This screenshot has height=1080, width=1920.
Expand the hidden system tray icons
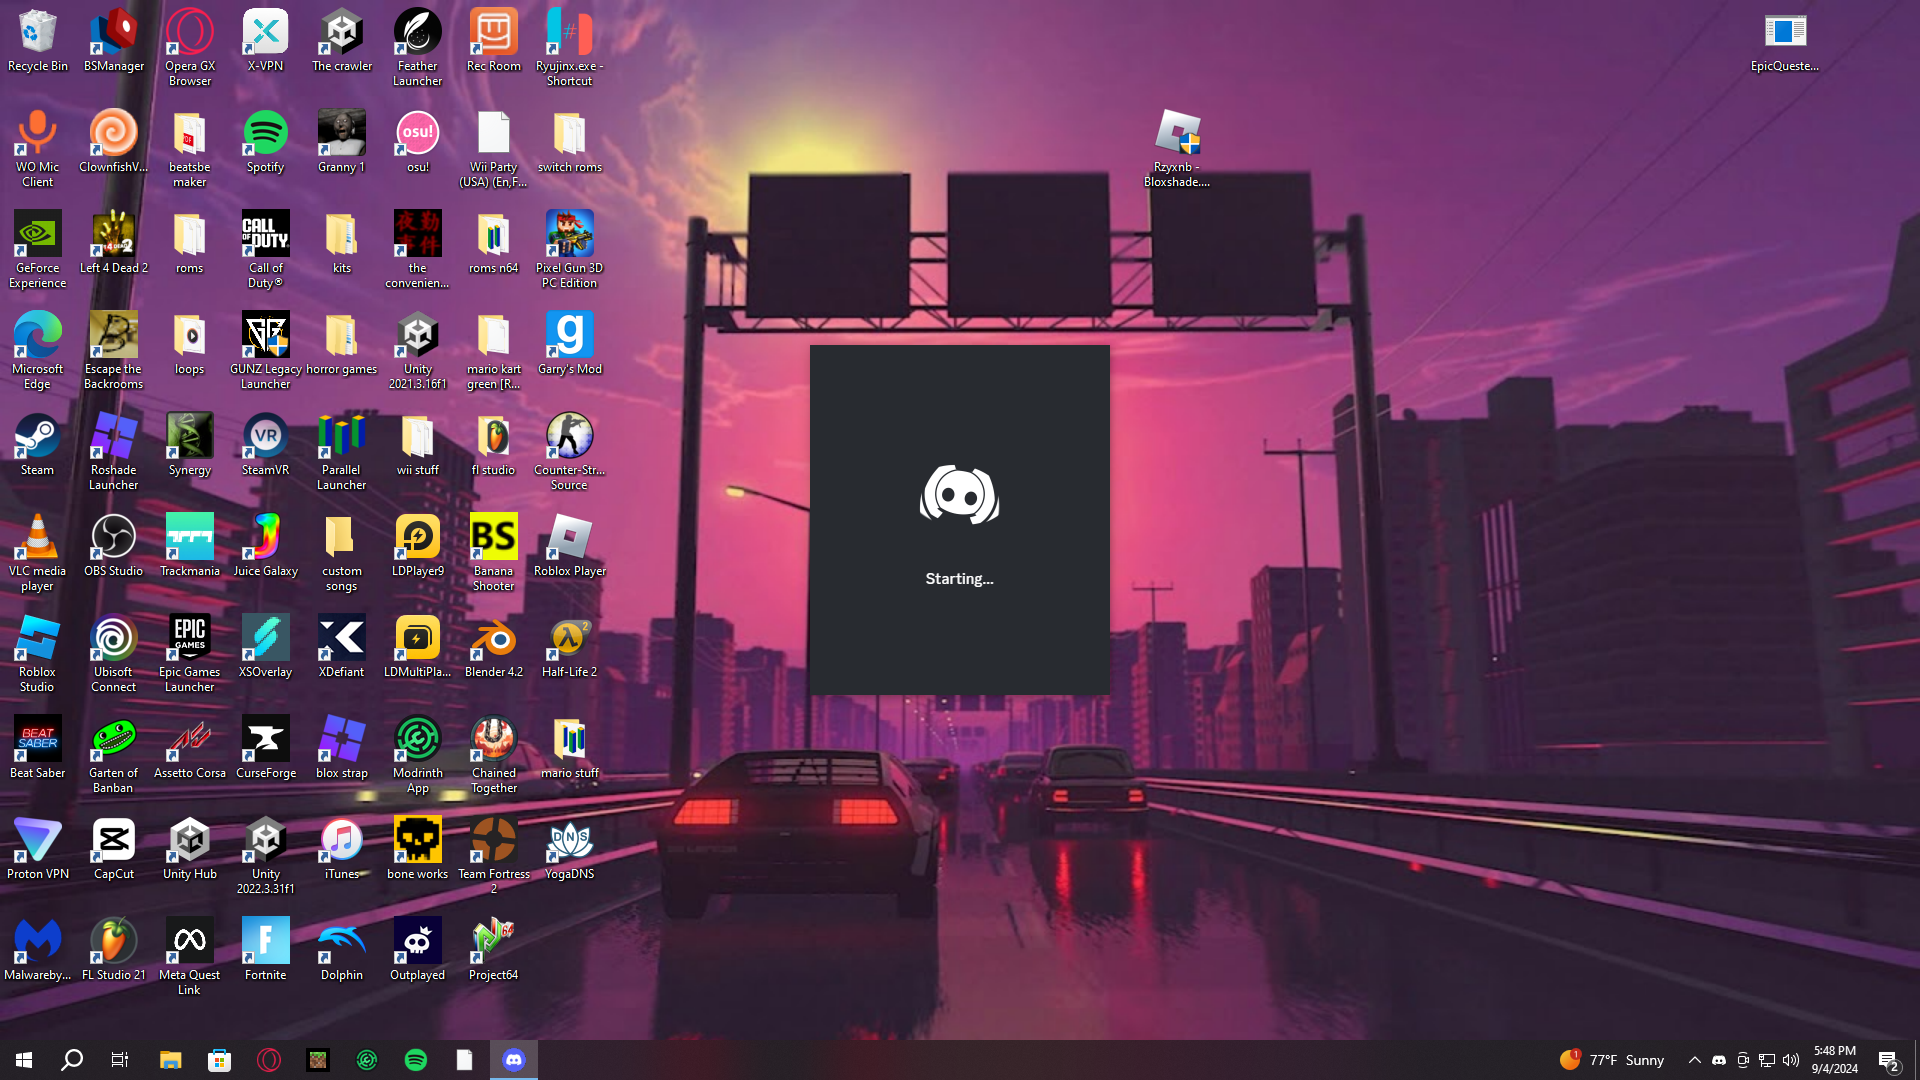pyautogui.click(x=1694, y=1060)
